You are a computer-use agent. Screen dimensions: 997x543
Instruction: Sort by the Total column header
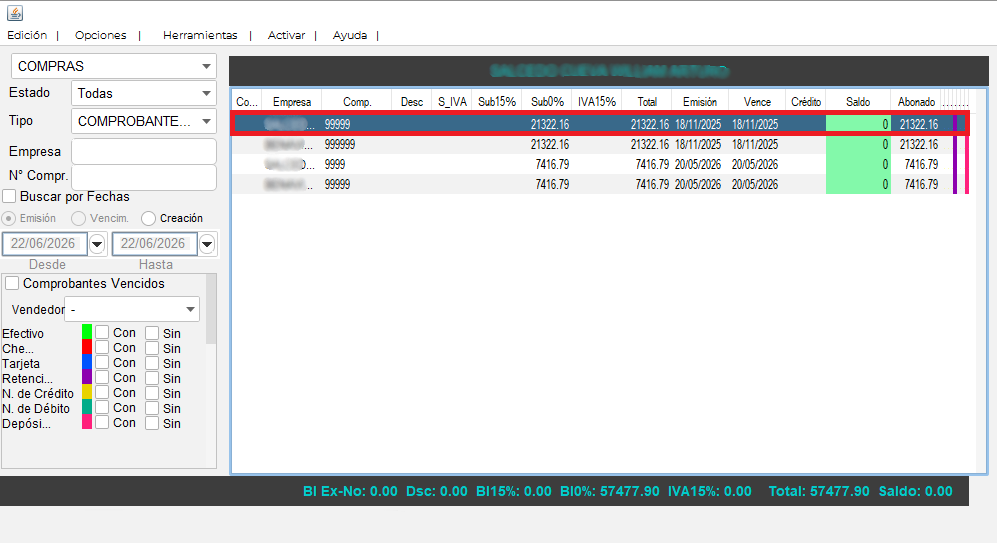[x=647, y=102]
